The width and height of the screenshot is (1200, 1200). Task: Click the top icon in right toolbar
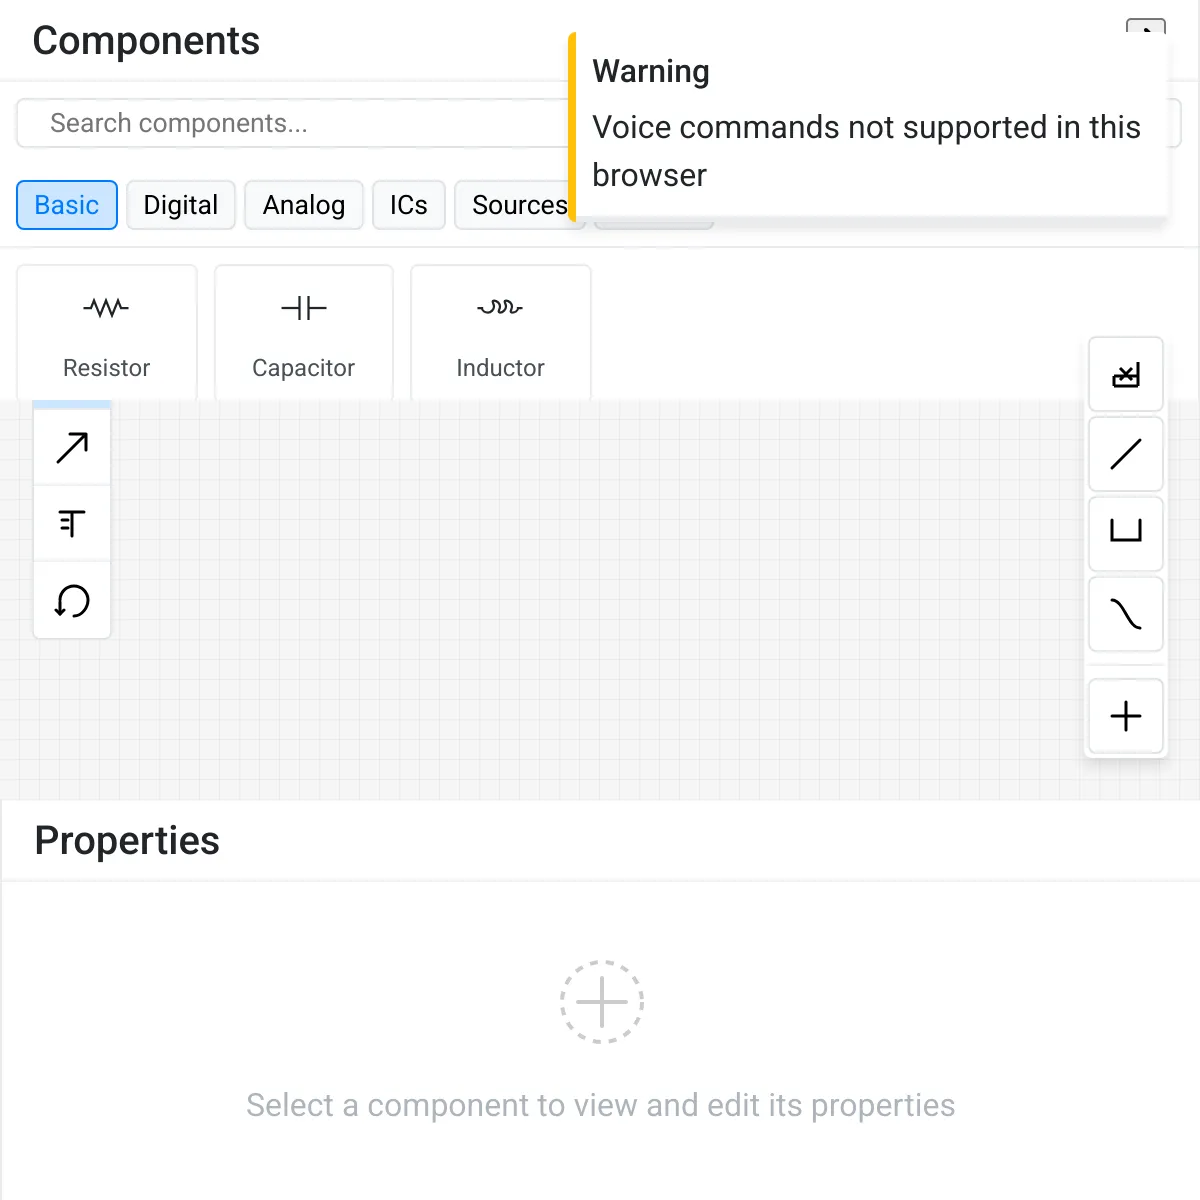(x=1126, y=375)
